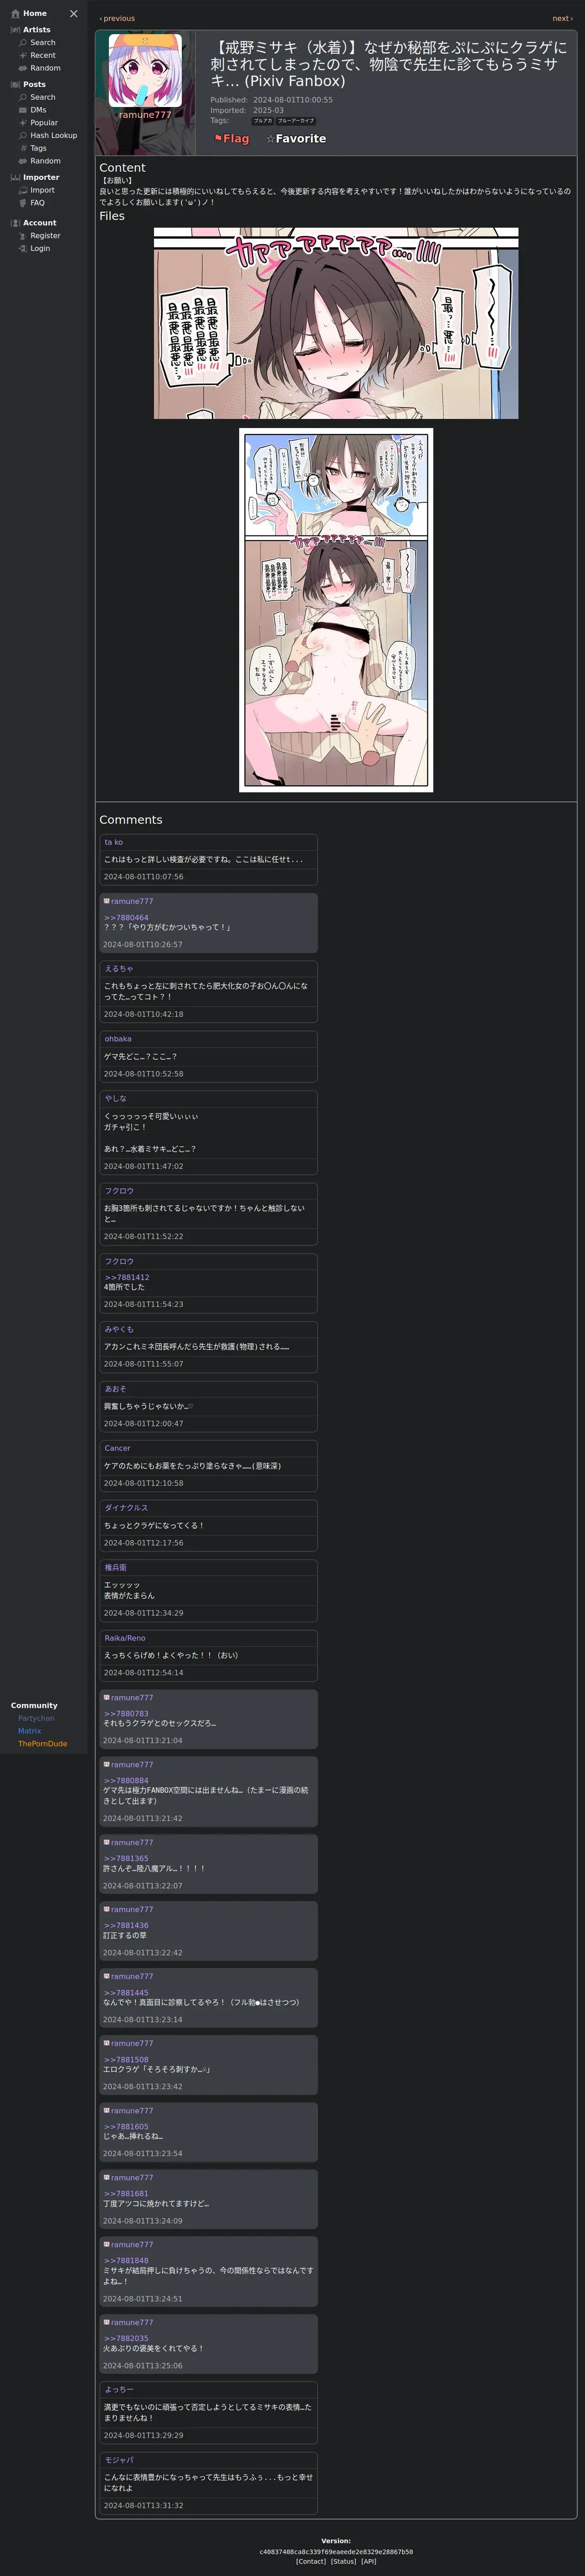Click the Importer section header icon

point(15,177)
